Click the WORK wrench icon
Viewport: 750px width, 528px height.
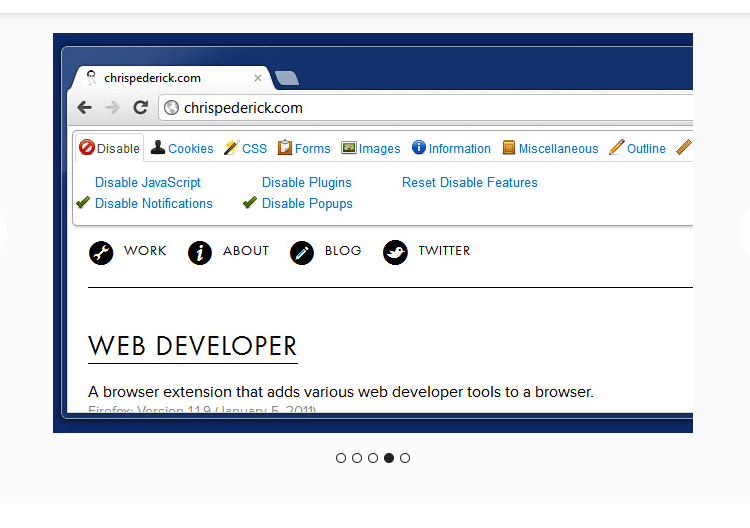(101, 253)
